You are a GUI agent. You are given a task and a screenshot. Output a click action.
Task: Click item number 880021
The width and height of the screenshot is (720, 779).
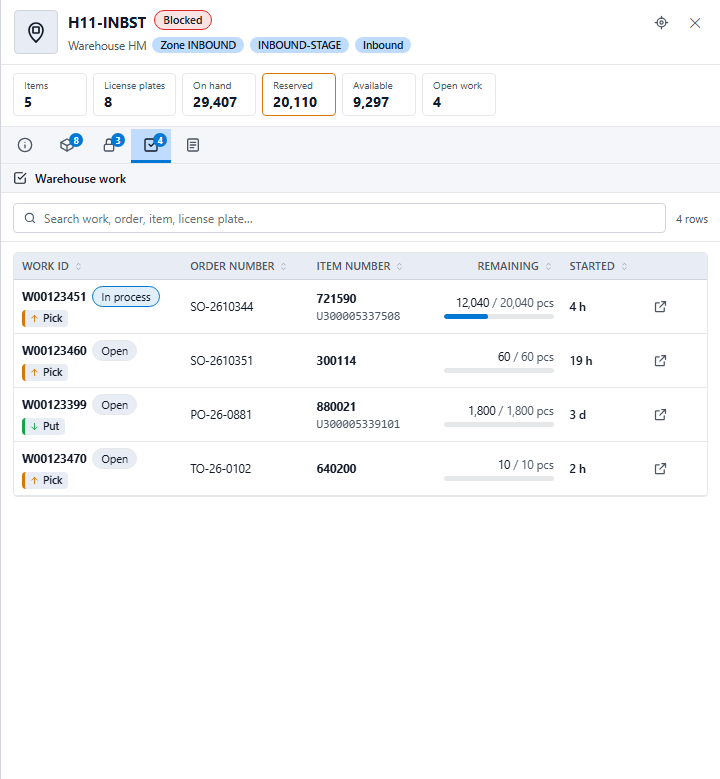click(x=336, y=407)
